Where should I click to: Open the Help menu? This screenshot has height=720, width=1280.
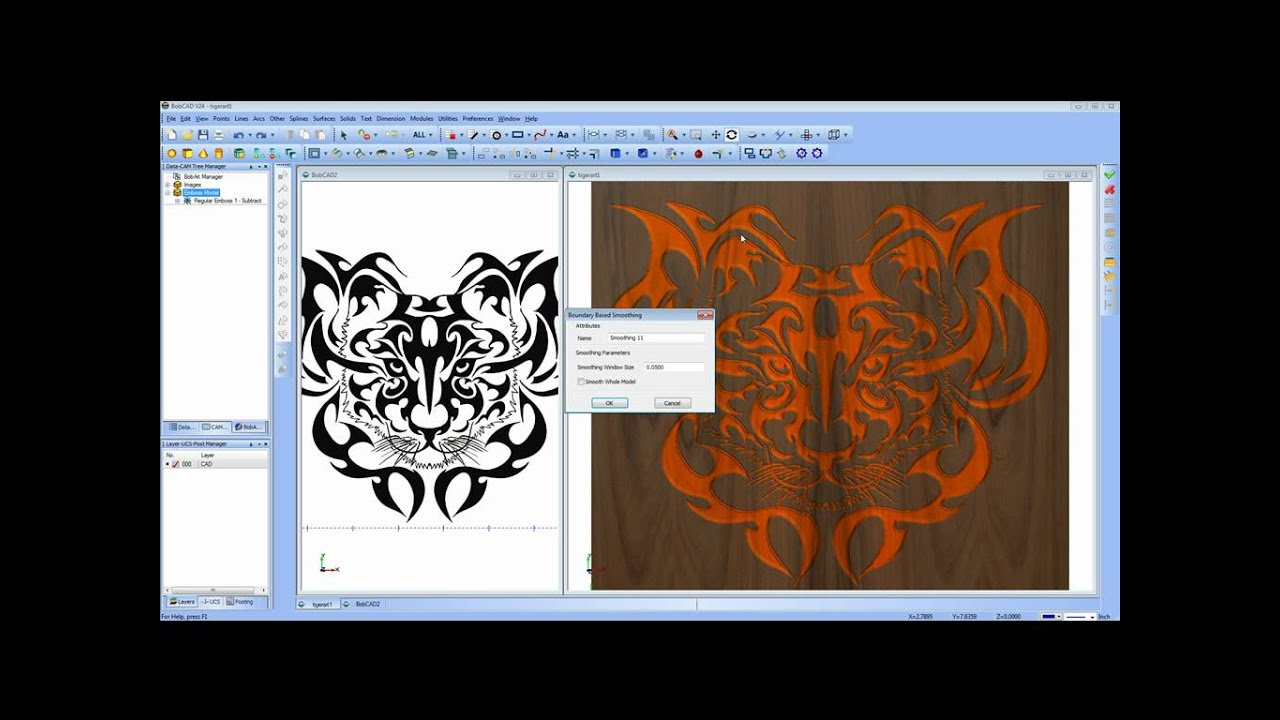tap(531, 119)
